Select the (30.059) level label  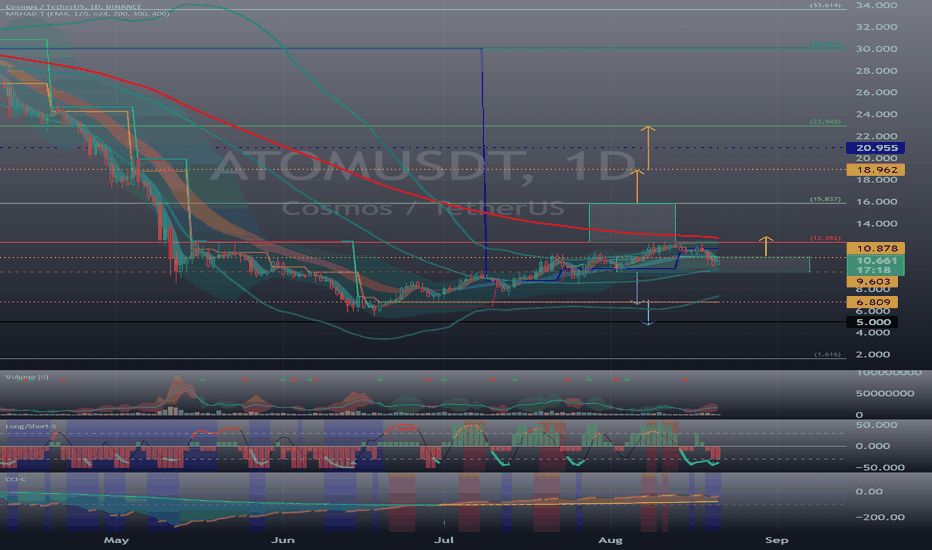point(825,44)
